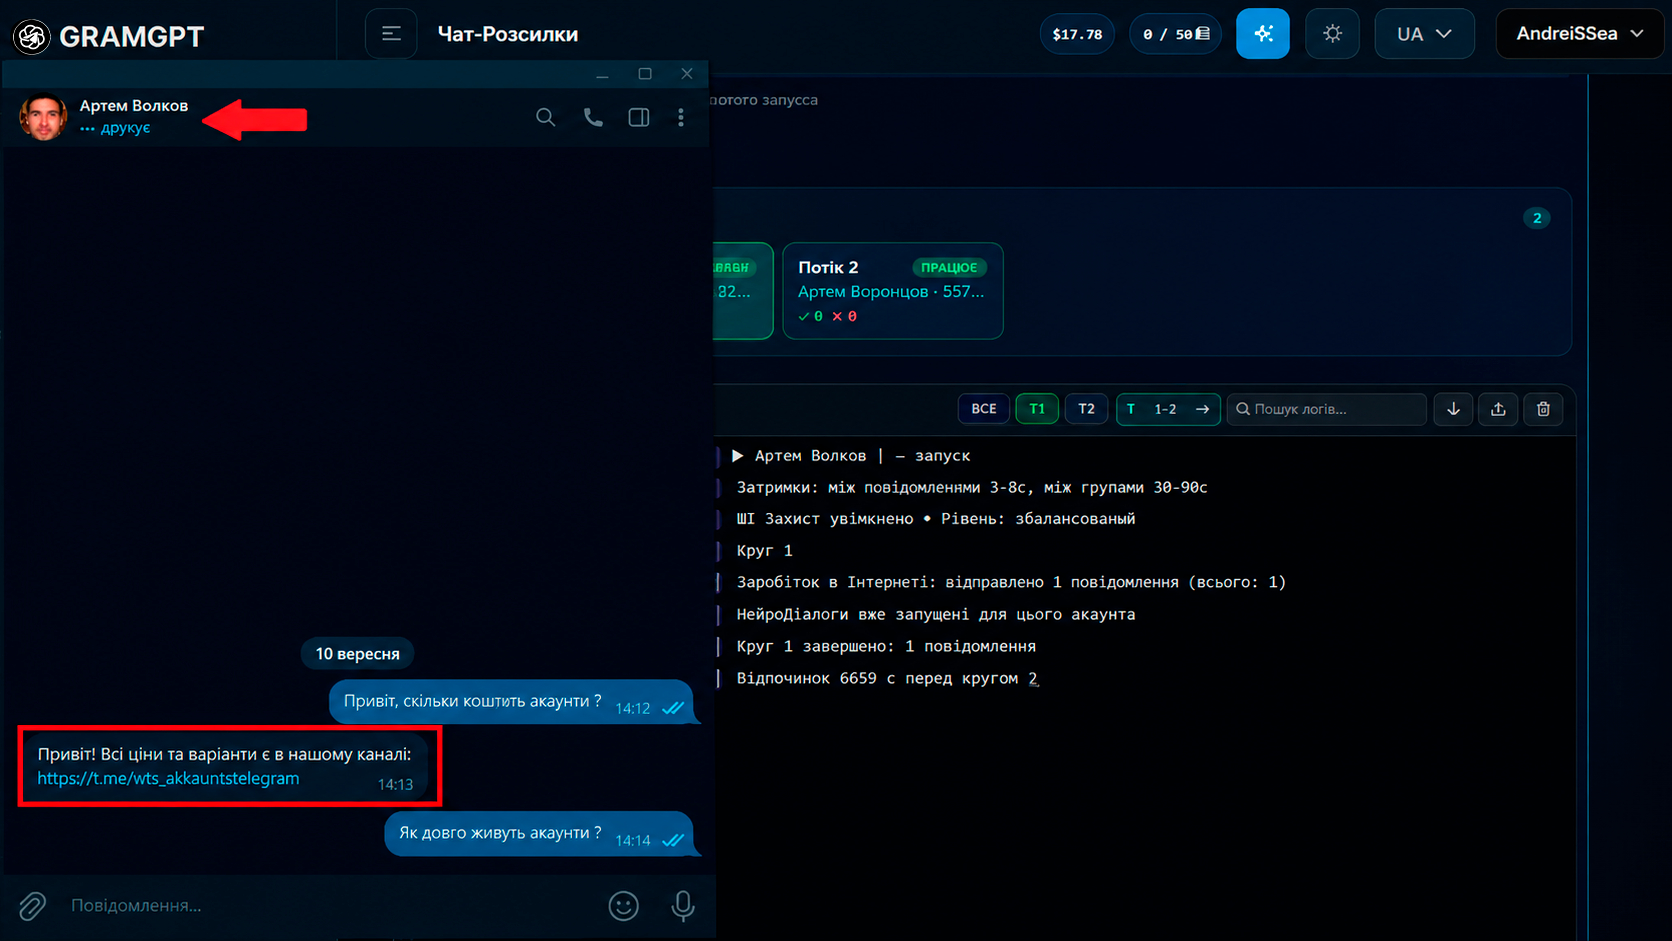Click log line starting "Заробіток в Інтернеті"
This screenshot has height=941, width=1672.
click(x=1011, y=583)
